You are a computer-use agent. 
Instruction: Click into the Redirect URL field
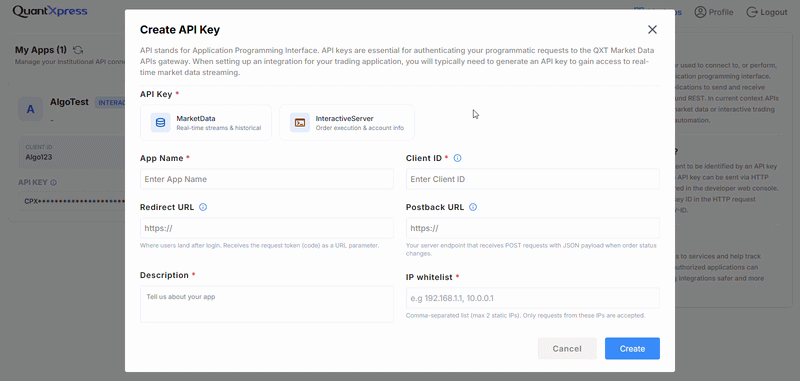267,228
